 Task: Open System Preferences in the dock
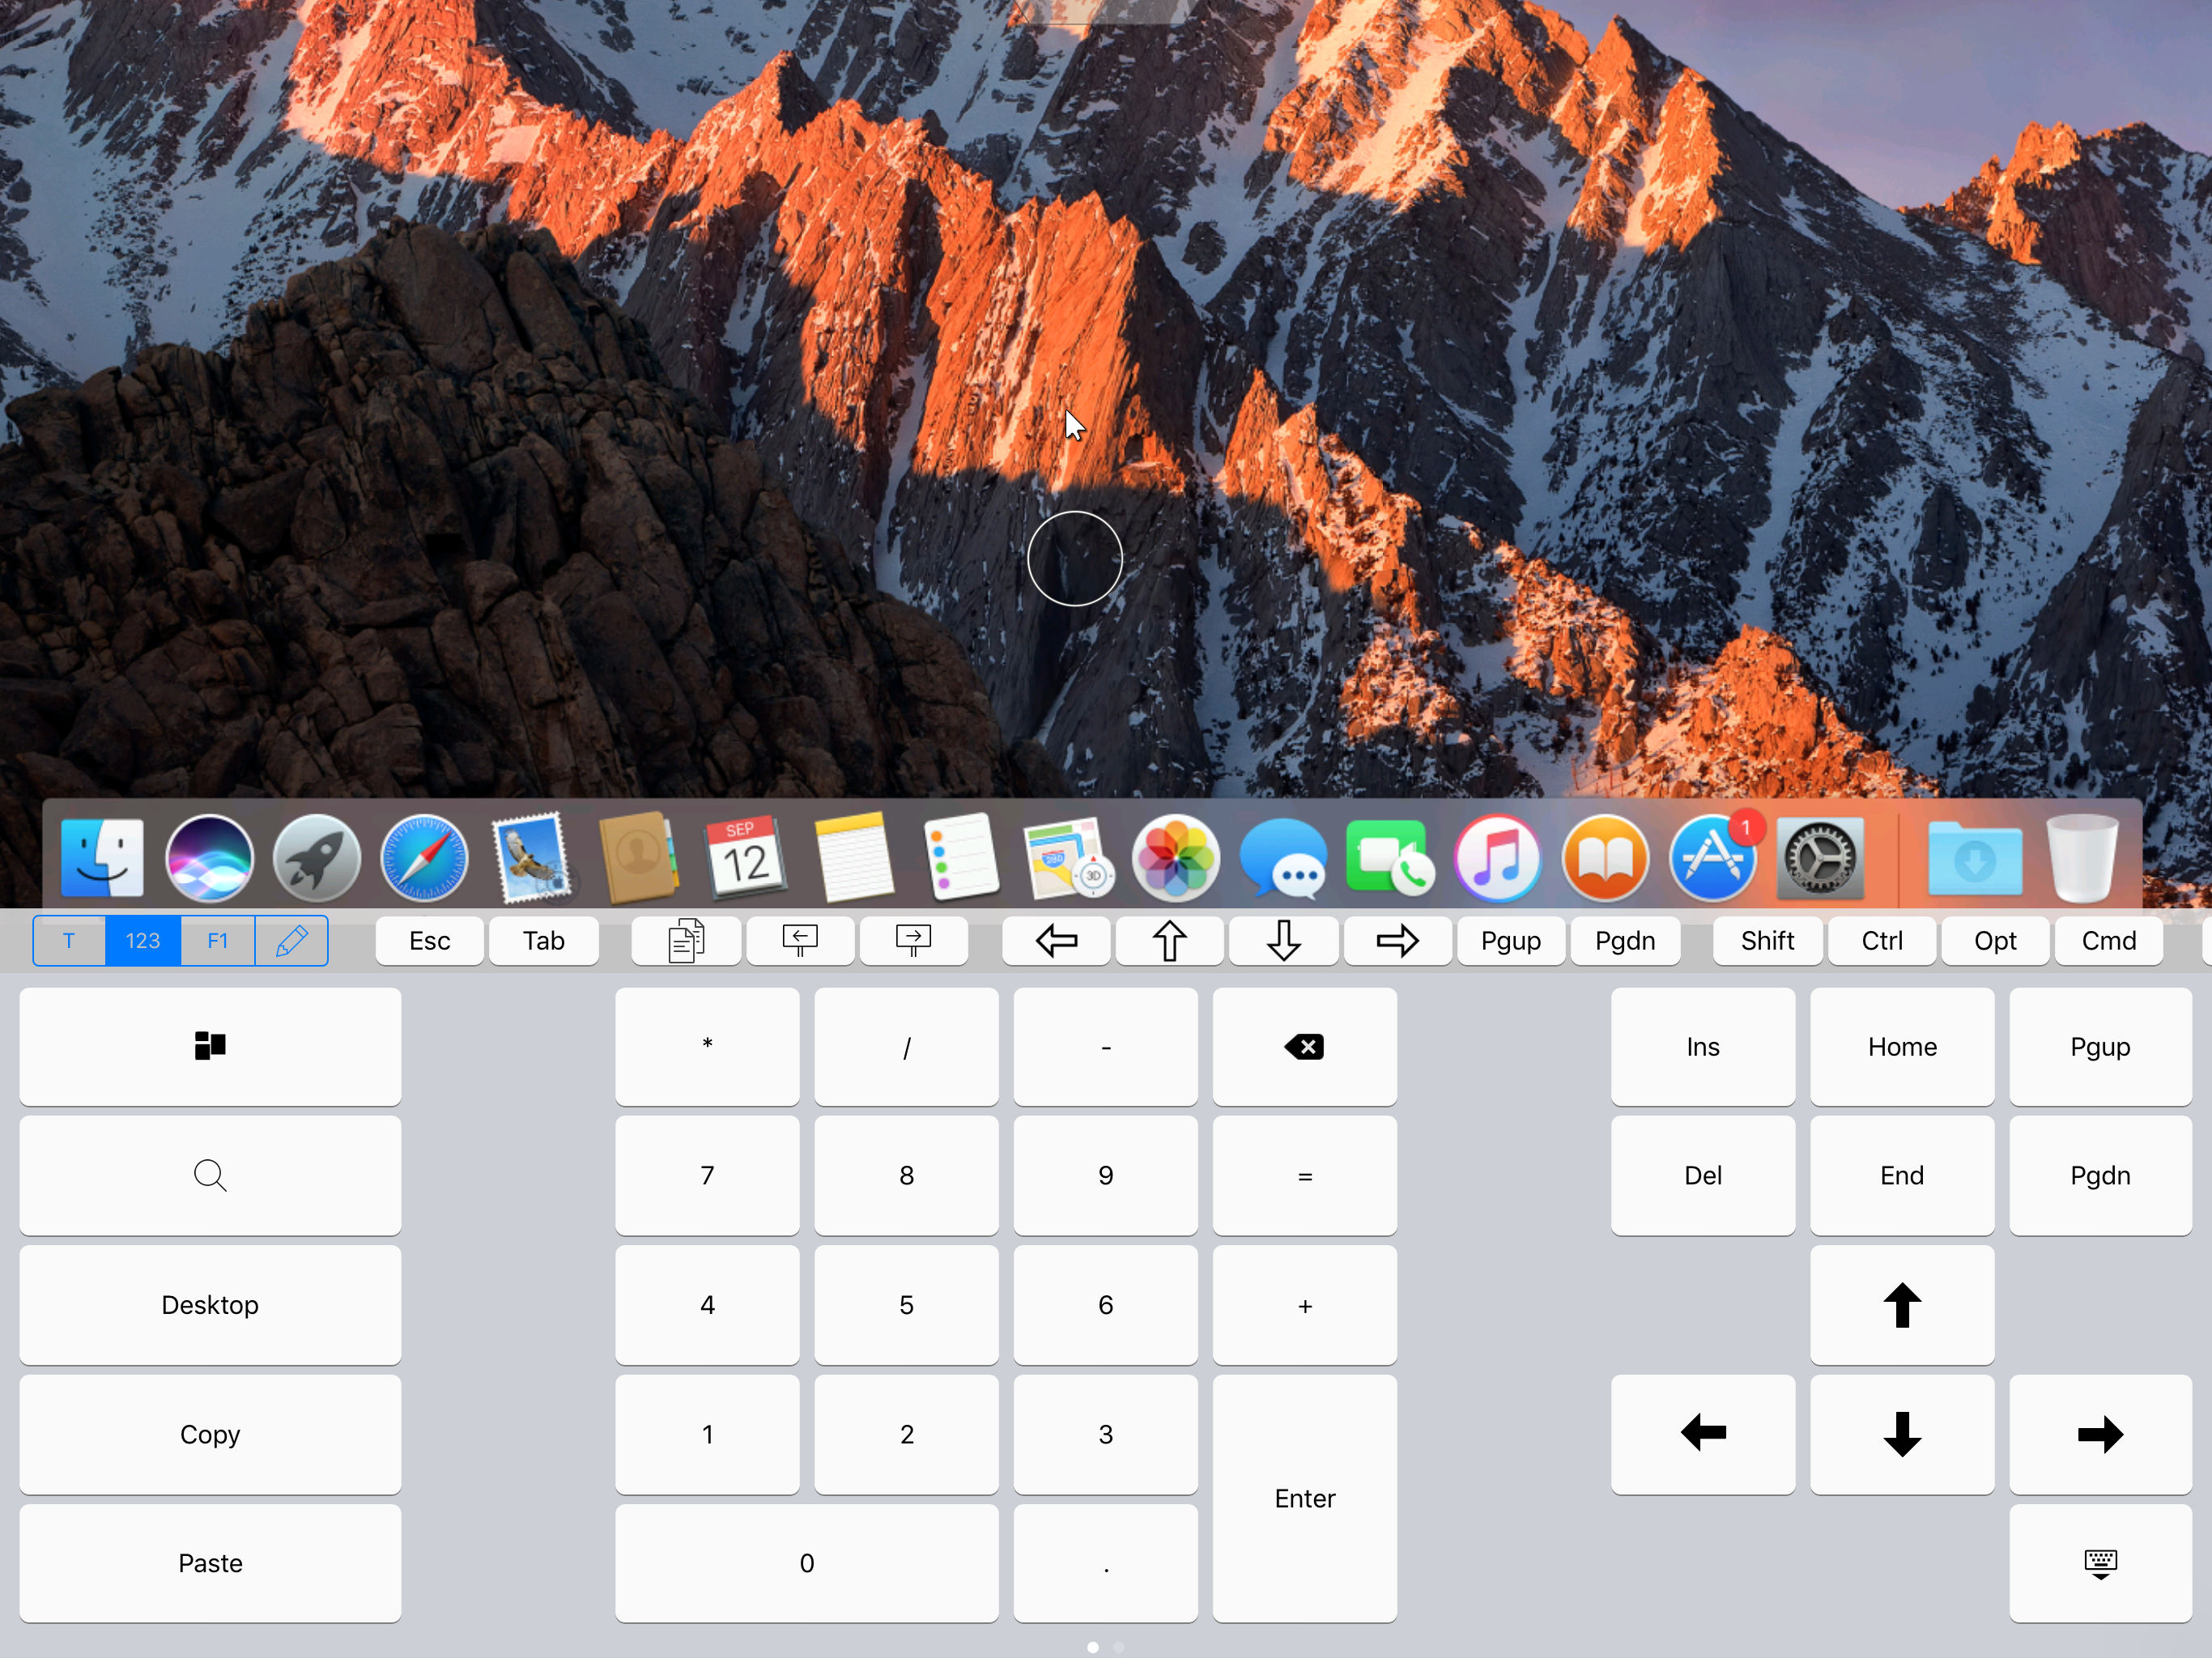click(x=1820, y=858)
